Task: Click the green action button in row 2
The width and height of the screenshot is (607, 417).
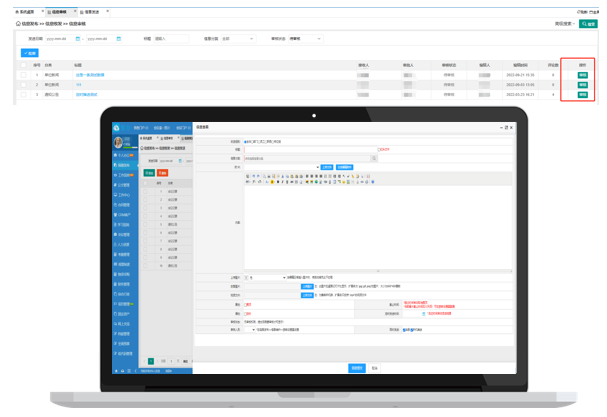Action: click(x=583, y=84)
